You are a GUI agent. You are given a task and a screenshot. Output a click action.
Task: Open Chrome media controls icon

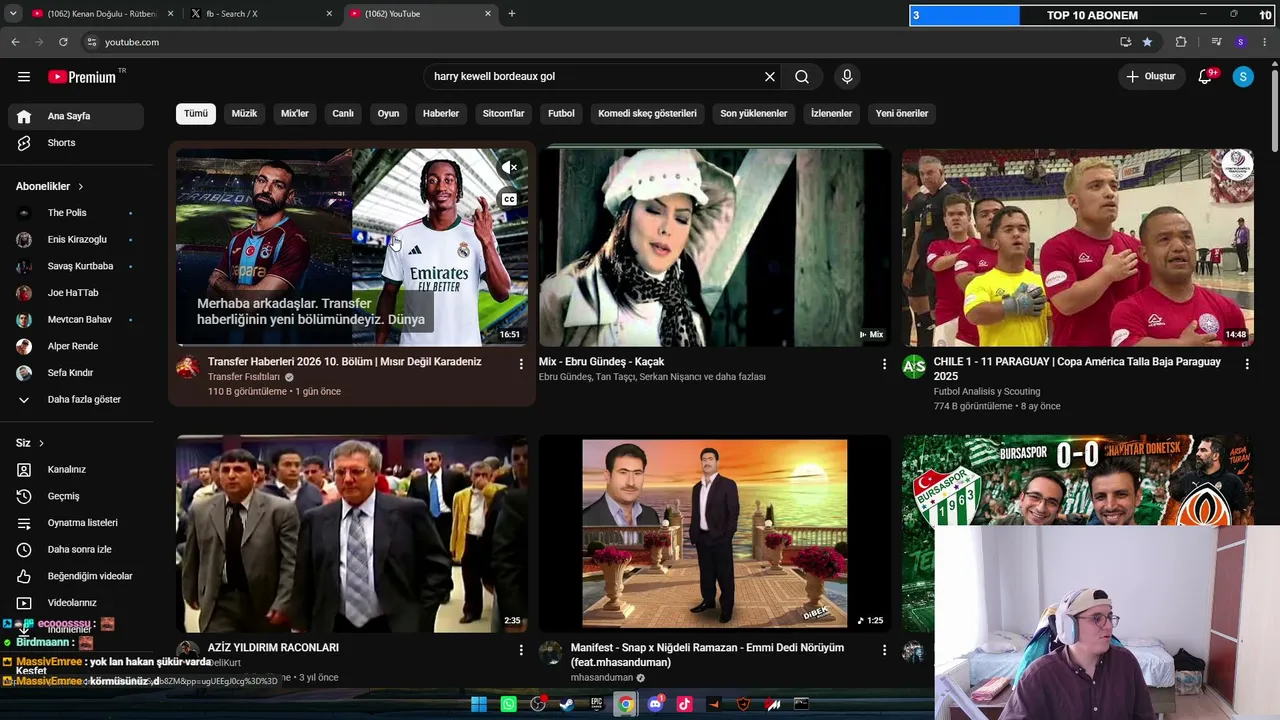pyautogui.click(x=1216, y=42)
